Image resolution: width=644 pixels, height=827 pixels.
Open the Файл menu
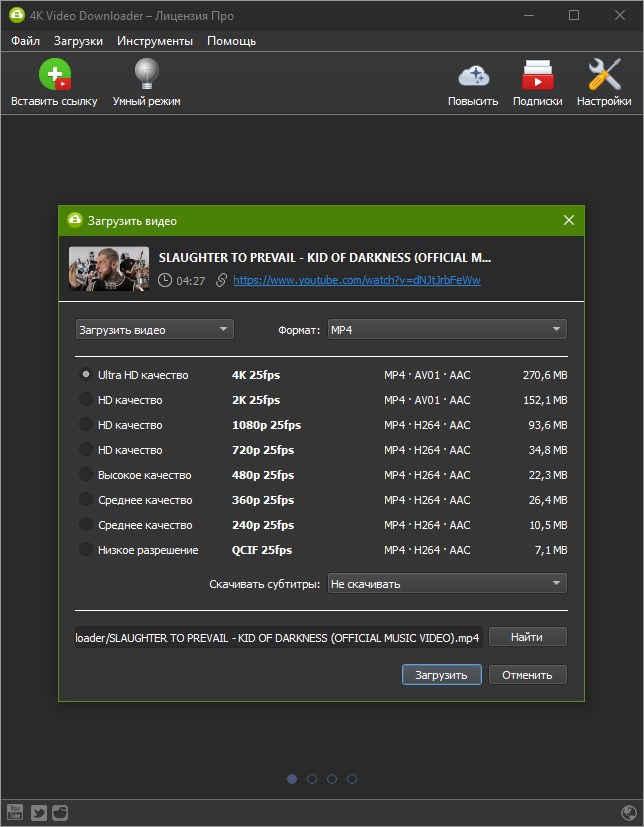tap(25, 41)
